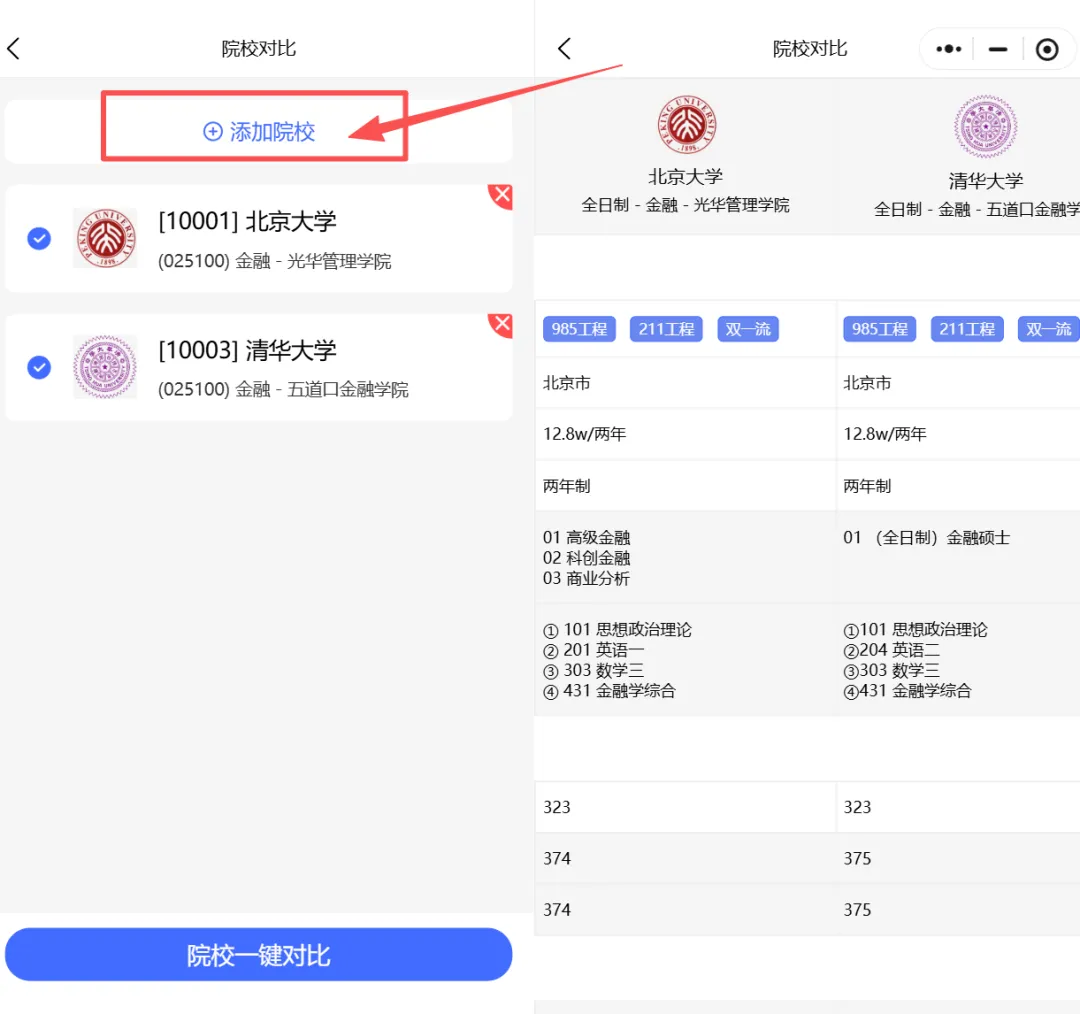Click Tsinghua emblem in comparison header

(986, 127)
